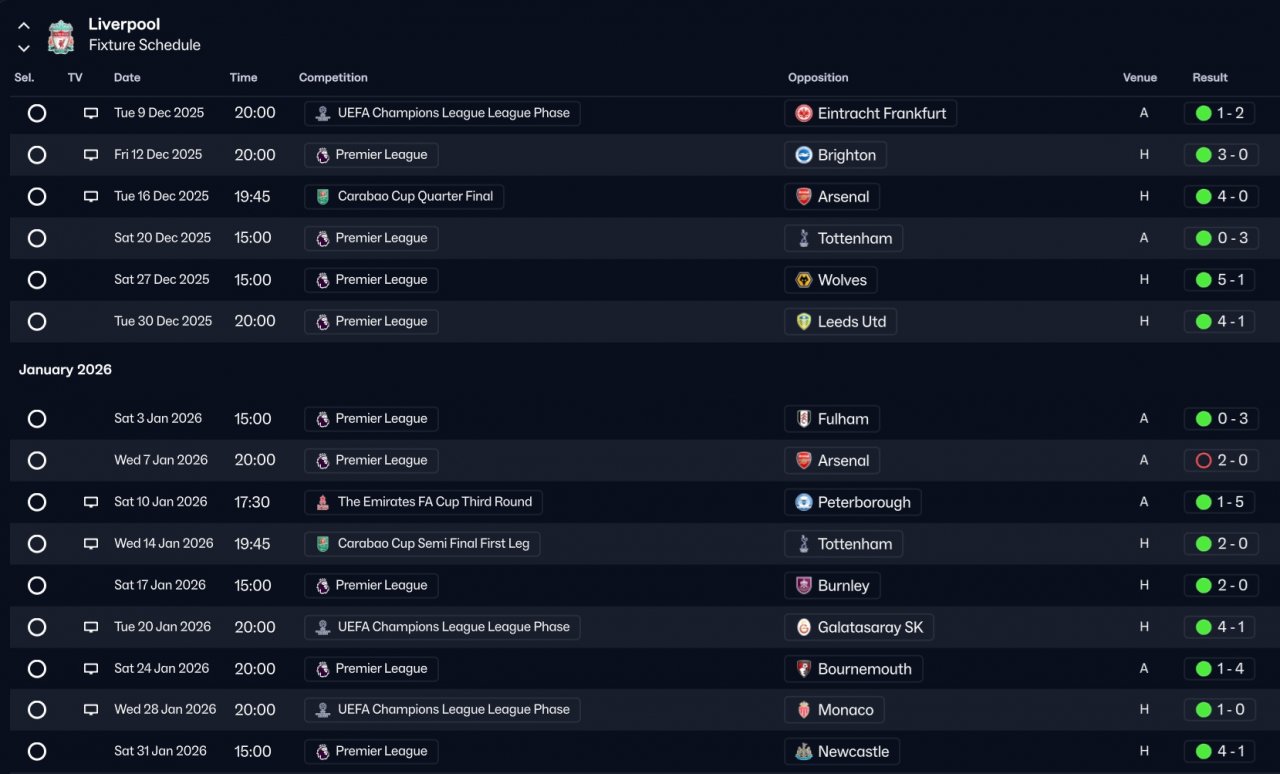This screenshot has height=774, width=1280.
Task: Click the Eintracht Frankfurt club badge
Action: pos(803,113)
